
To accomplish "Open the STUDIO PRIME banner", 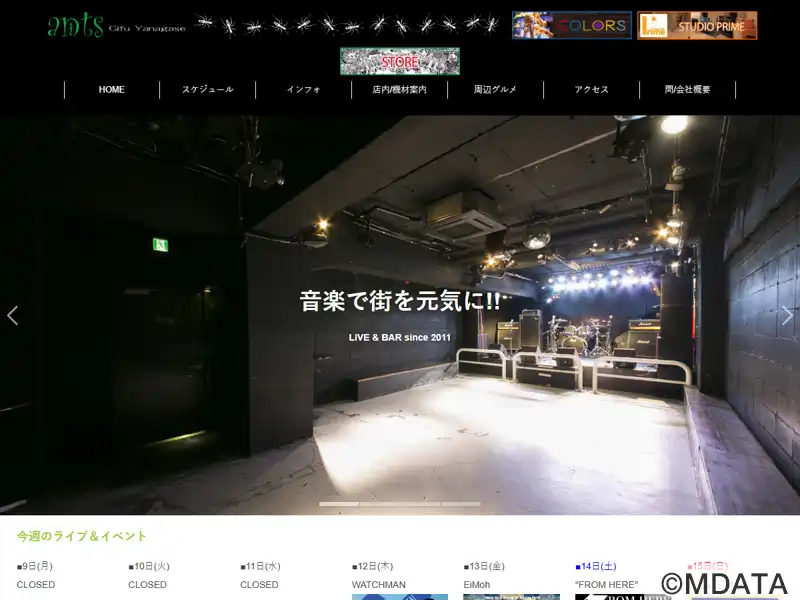I will (x=697, y=25).
